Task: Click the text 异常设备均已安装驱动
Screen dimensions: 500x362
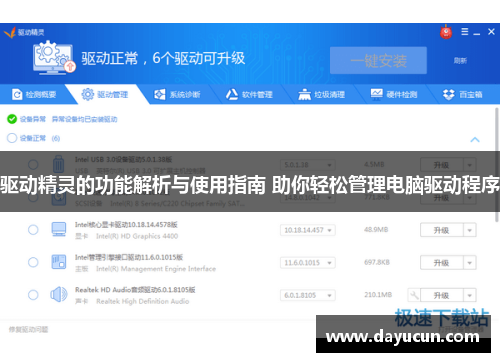Action: pos(85,119)
